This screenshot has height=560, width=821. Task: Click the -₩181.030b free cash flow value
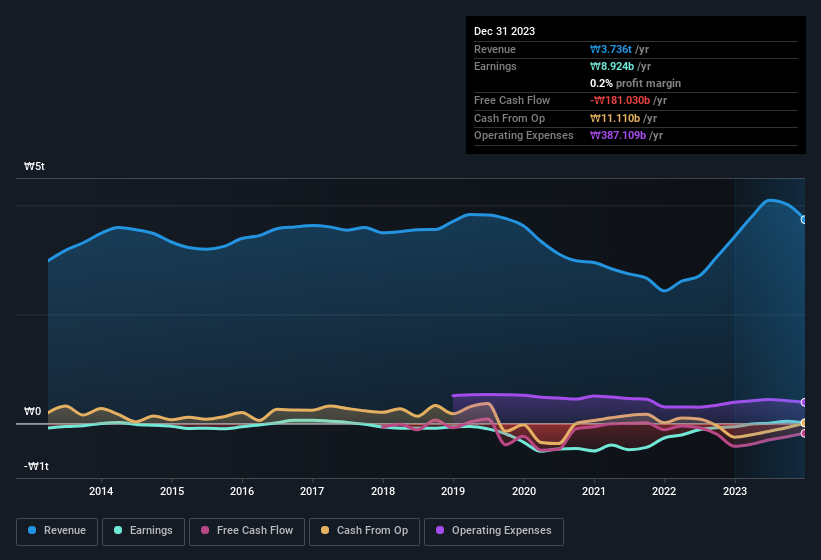pyautogui.click(x=620, y=100)
